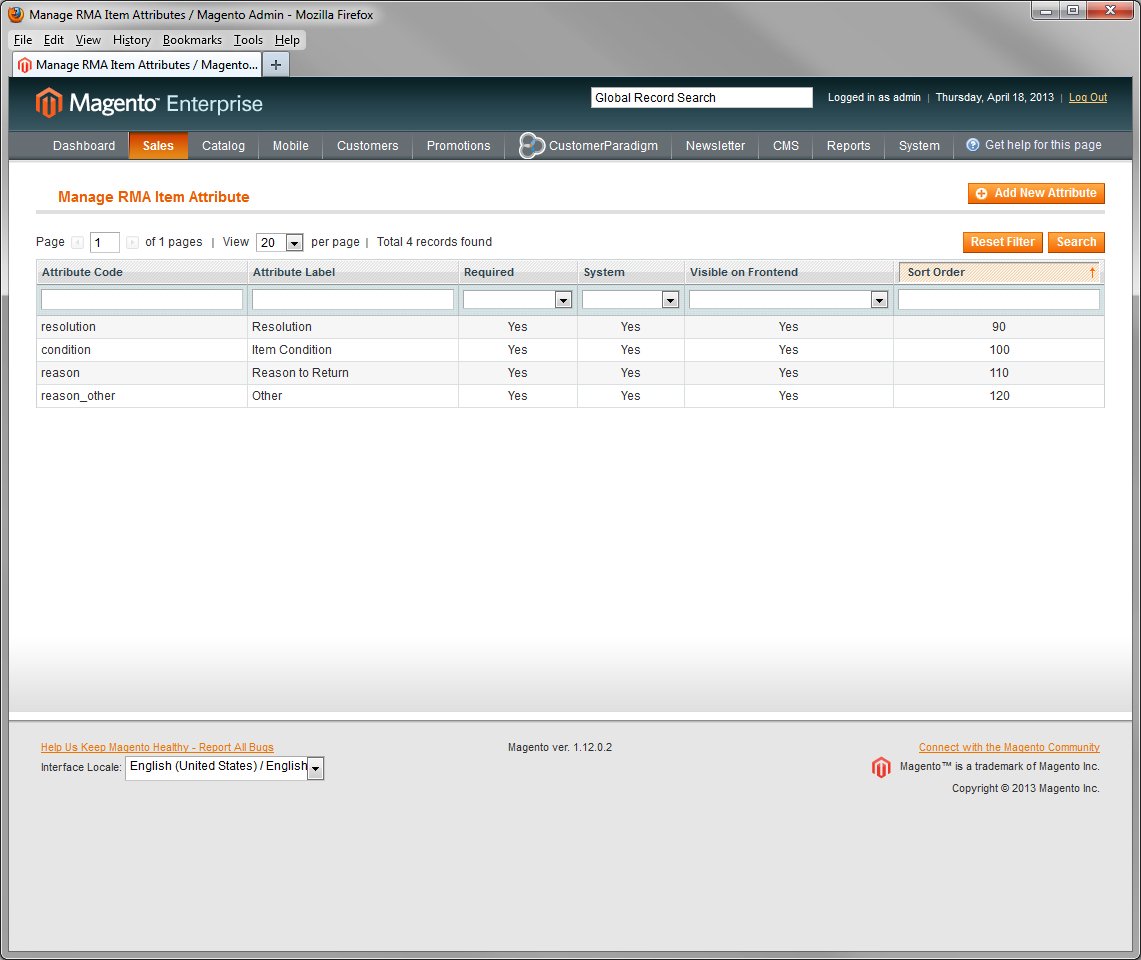Open the Catalog menu

point(223,146)
